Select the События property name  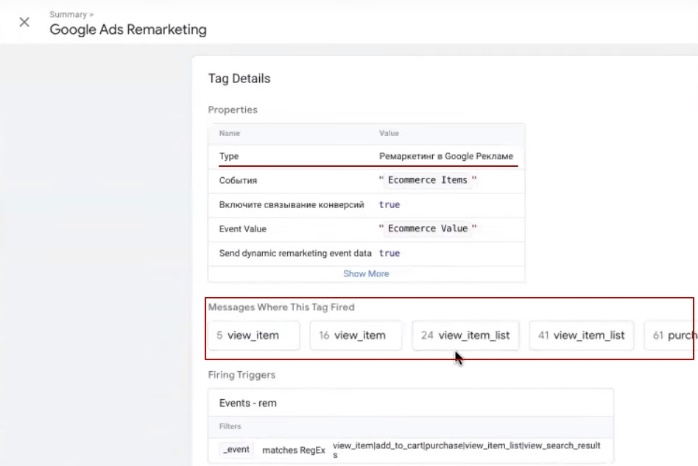point(238,180)
